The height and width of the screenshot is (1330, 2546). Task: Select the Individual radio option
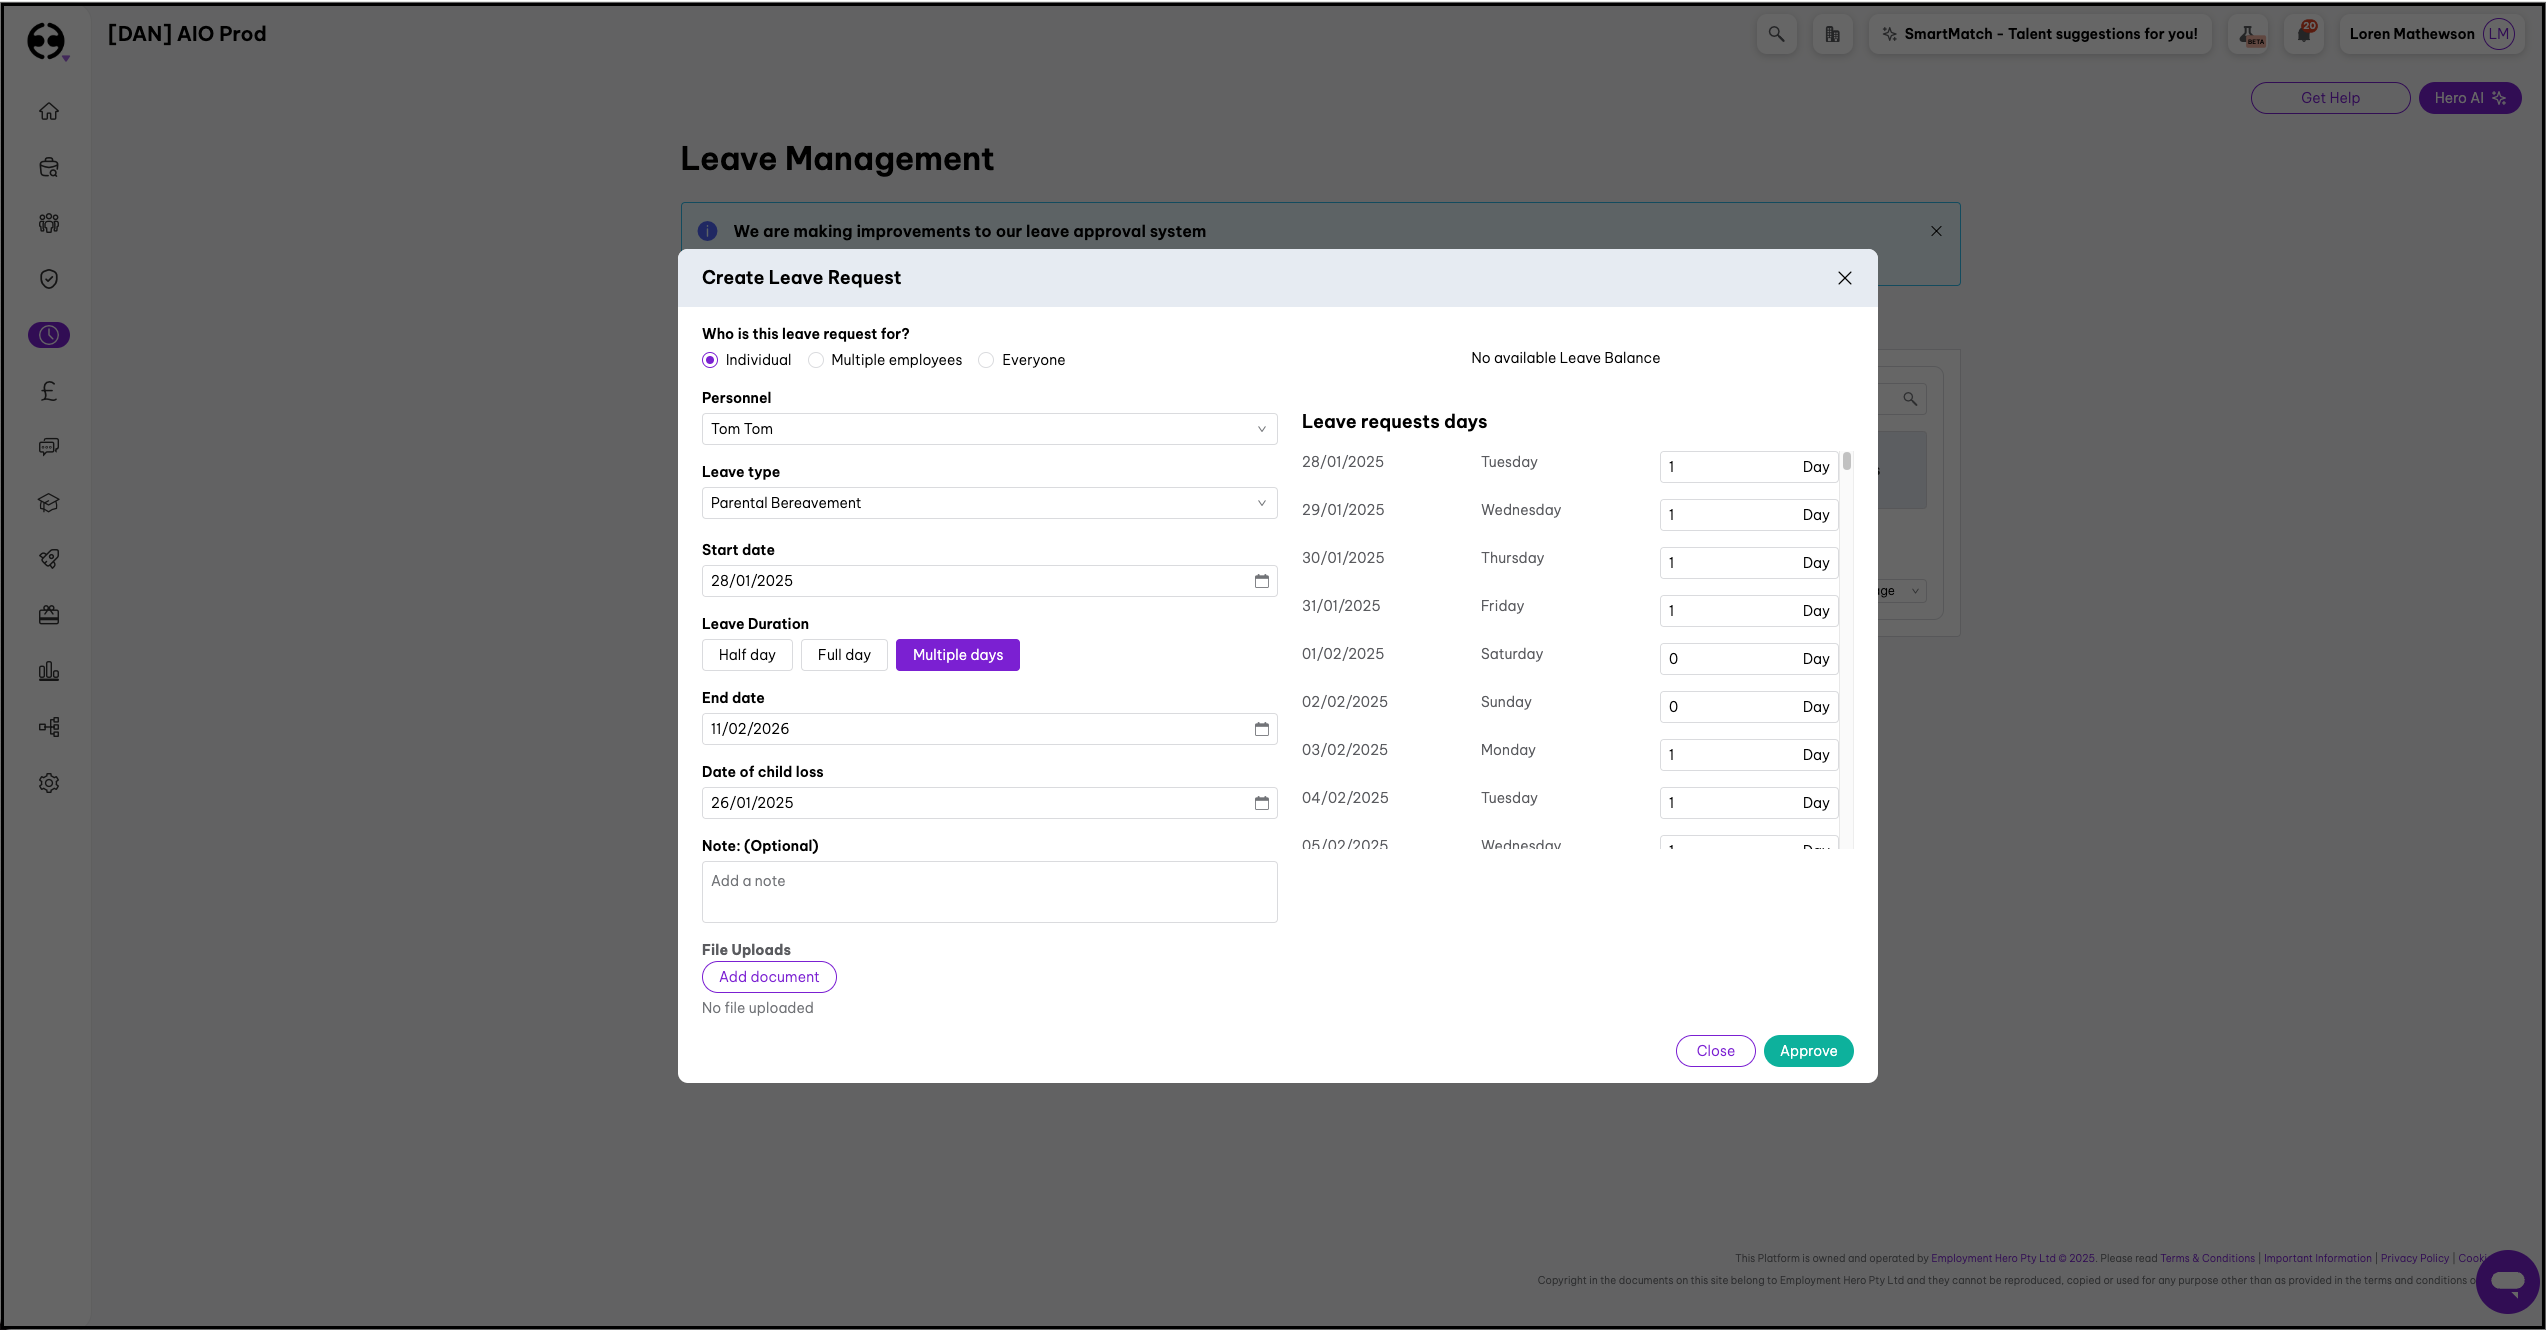(x=710, y=360)
